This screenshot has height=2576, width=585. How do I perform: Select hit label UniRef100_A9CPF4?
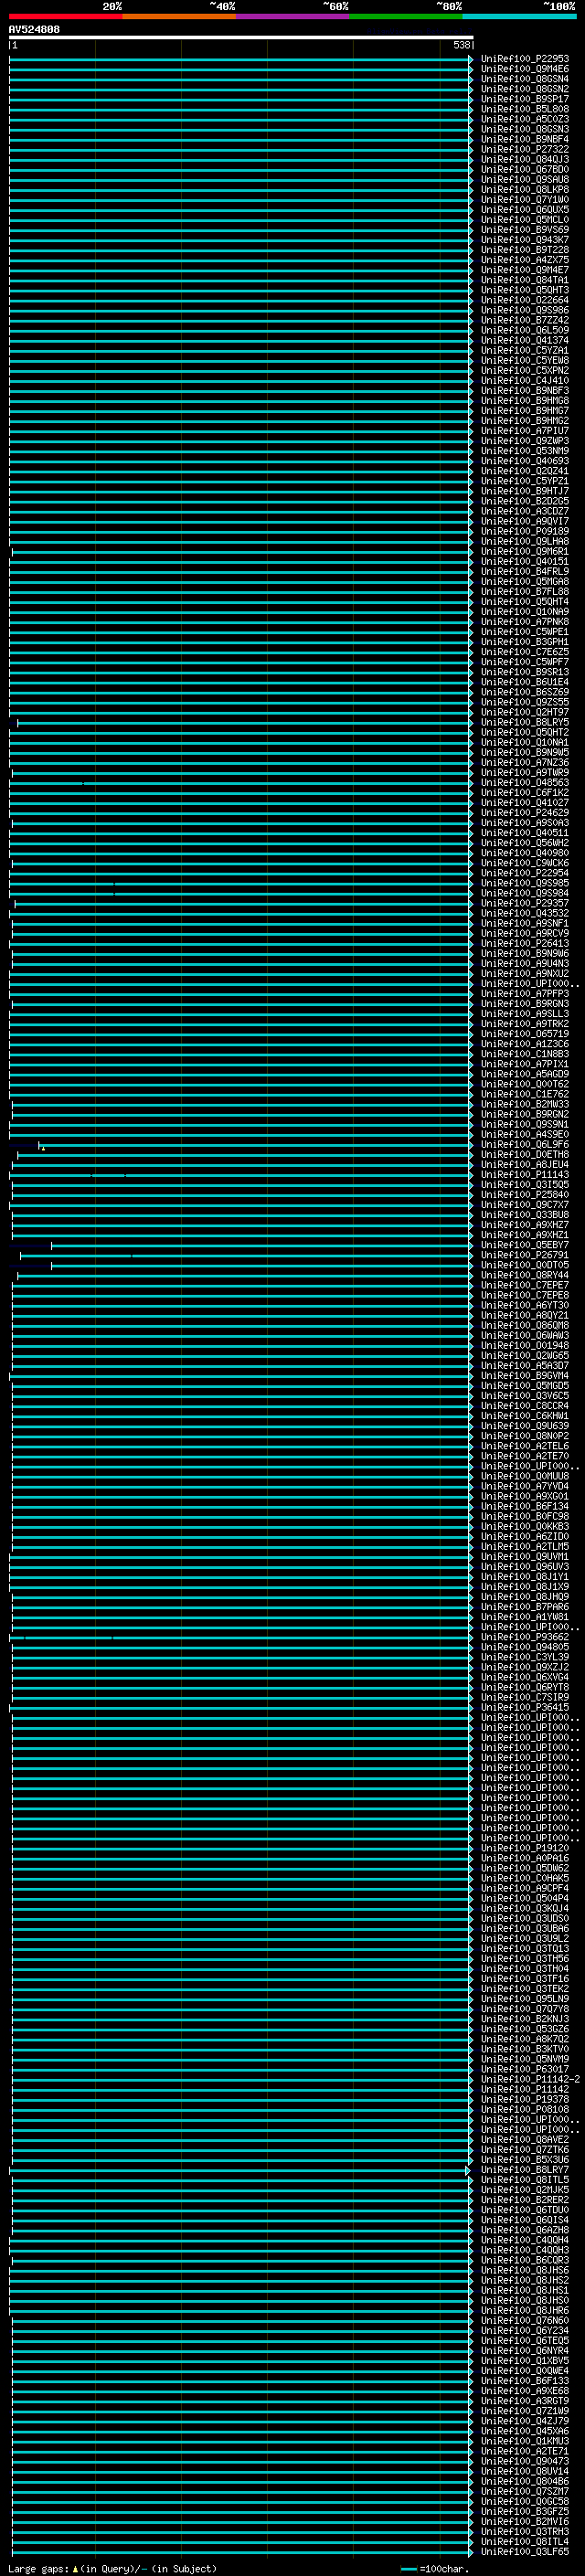524,1888
